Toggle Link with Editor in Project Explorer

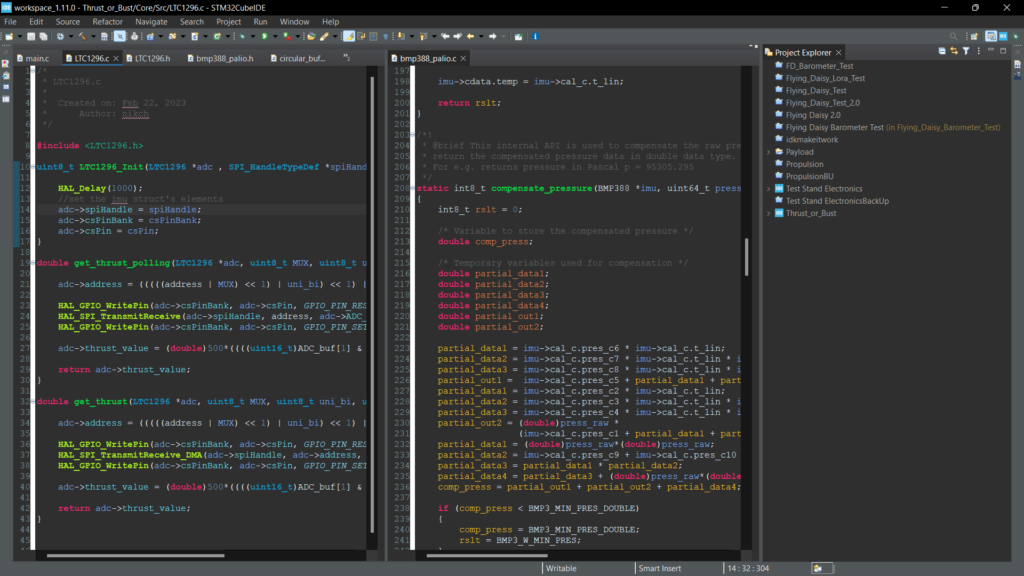(x=954, y=52)
